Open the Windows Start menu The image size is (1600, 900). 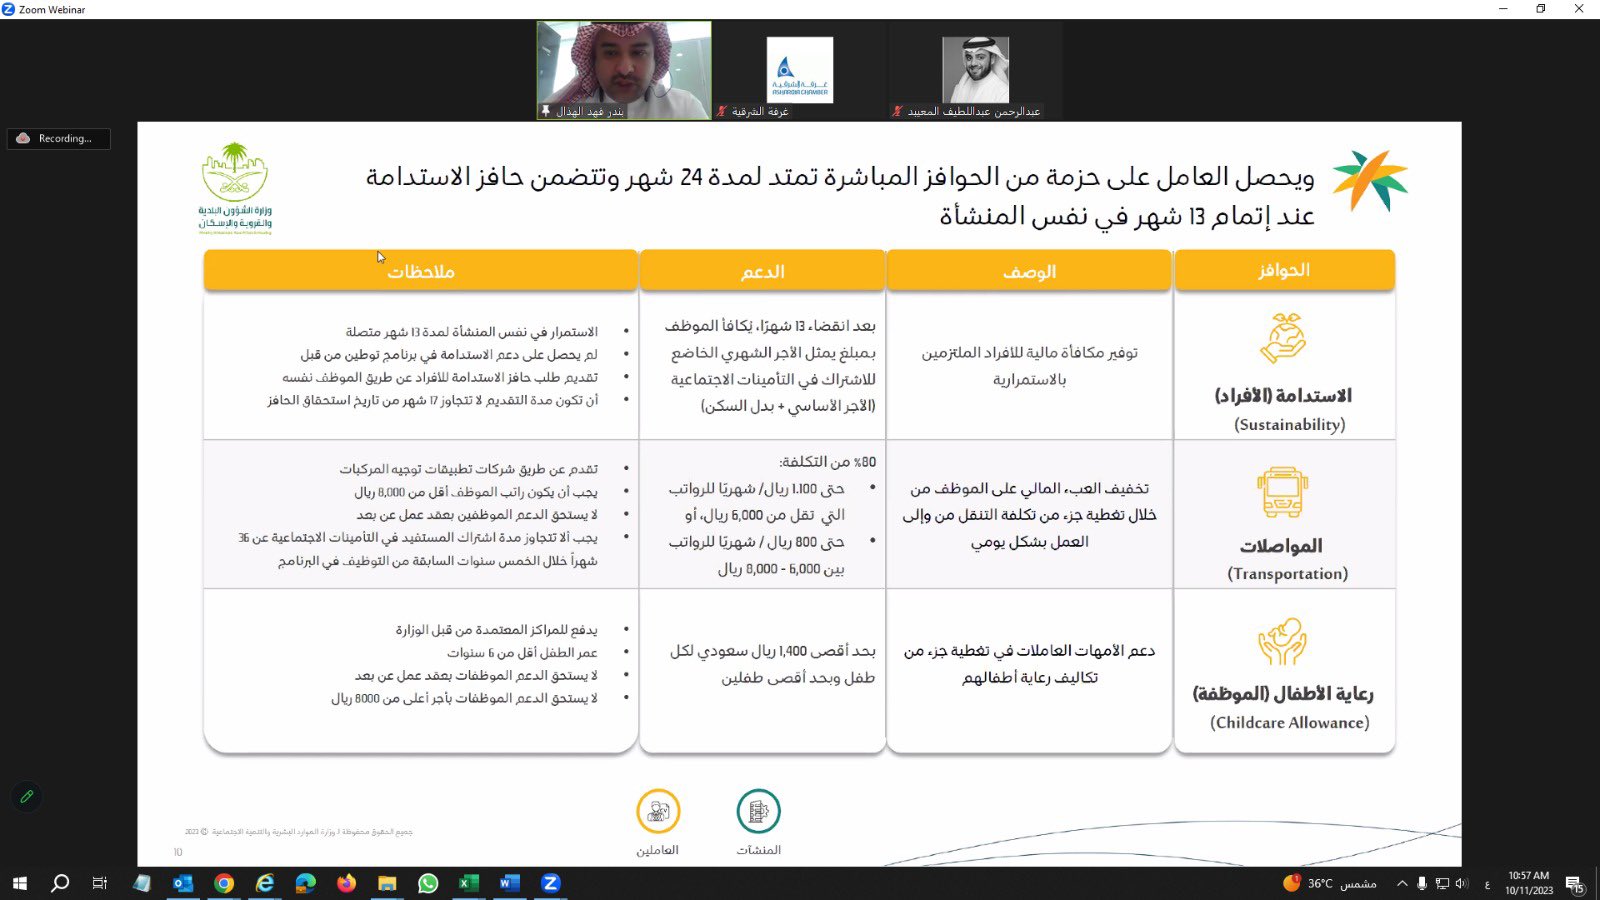(x=20, y=883)
